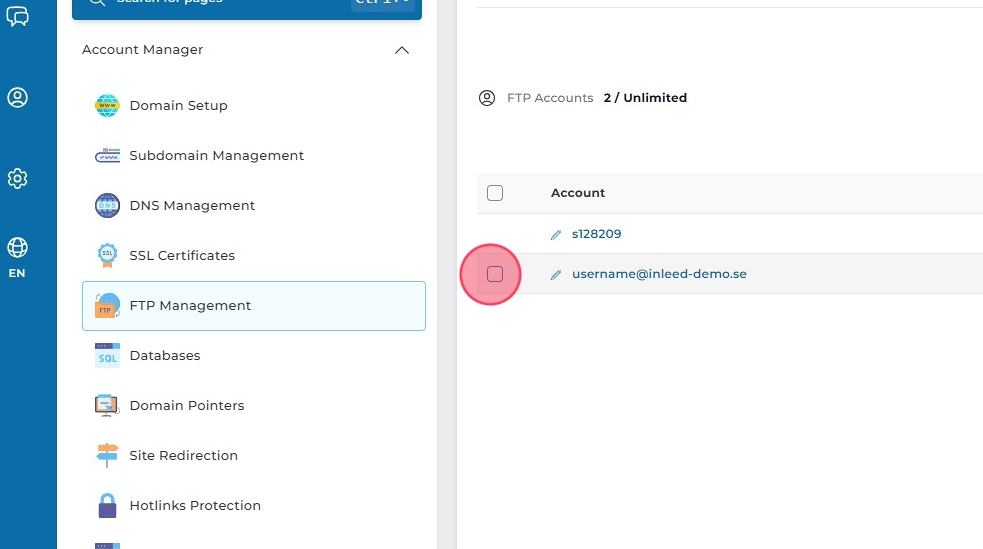Open the settings gear icon
This screenshot has height=549, width=983.
pyautogui.click(x=17, y=179)
